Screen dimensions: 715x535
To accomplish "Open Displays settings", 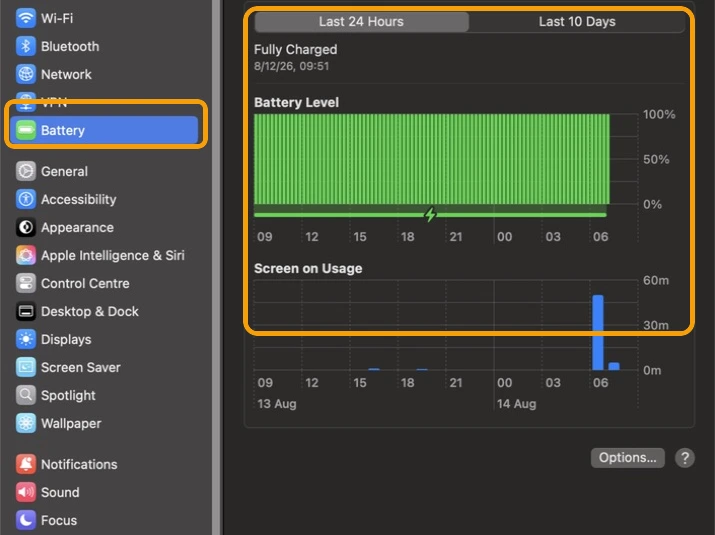I will click(x=104, y=339).
